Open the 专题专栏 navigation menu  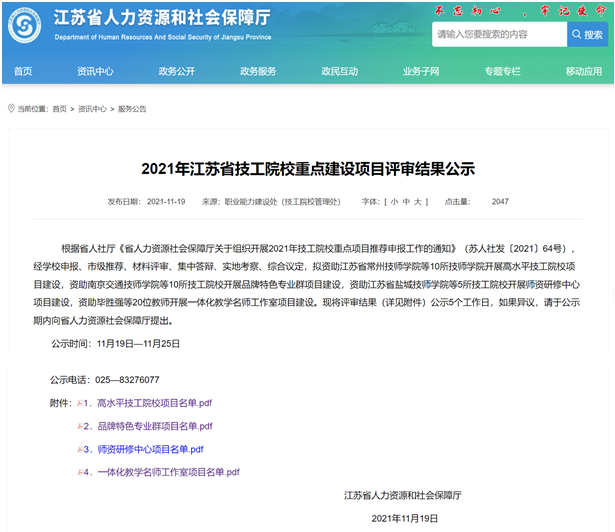pos(502,71)
